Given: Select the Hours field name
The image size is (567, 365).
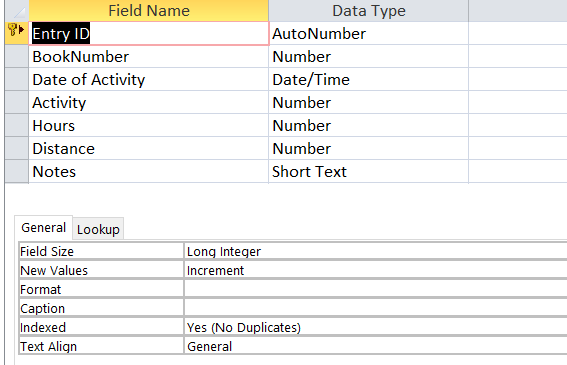Looking at the screenshot, I should [149, 126].
